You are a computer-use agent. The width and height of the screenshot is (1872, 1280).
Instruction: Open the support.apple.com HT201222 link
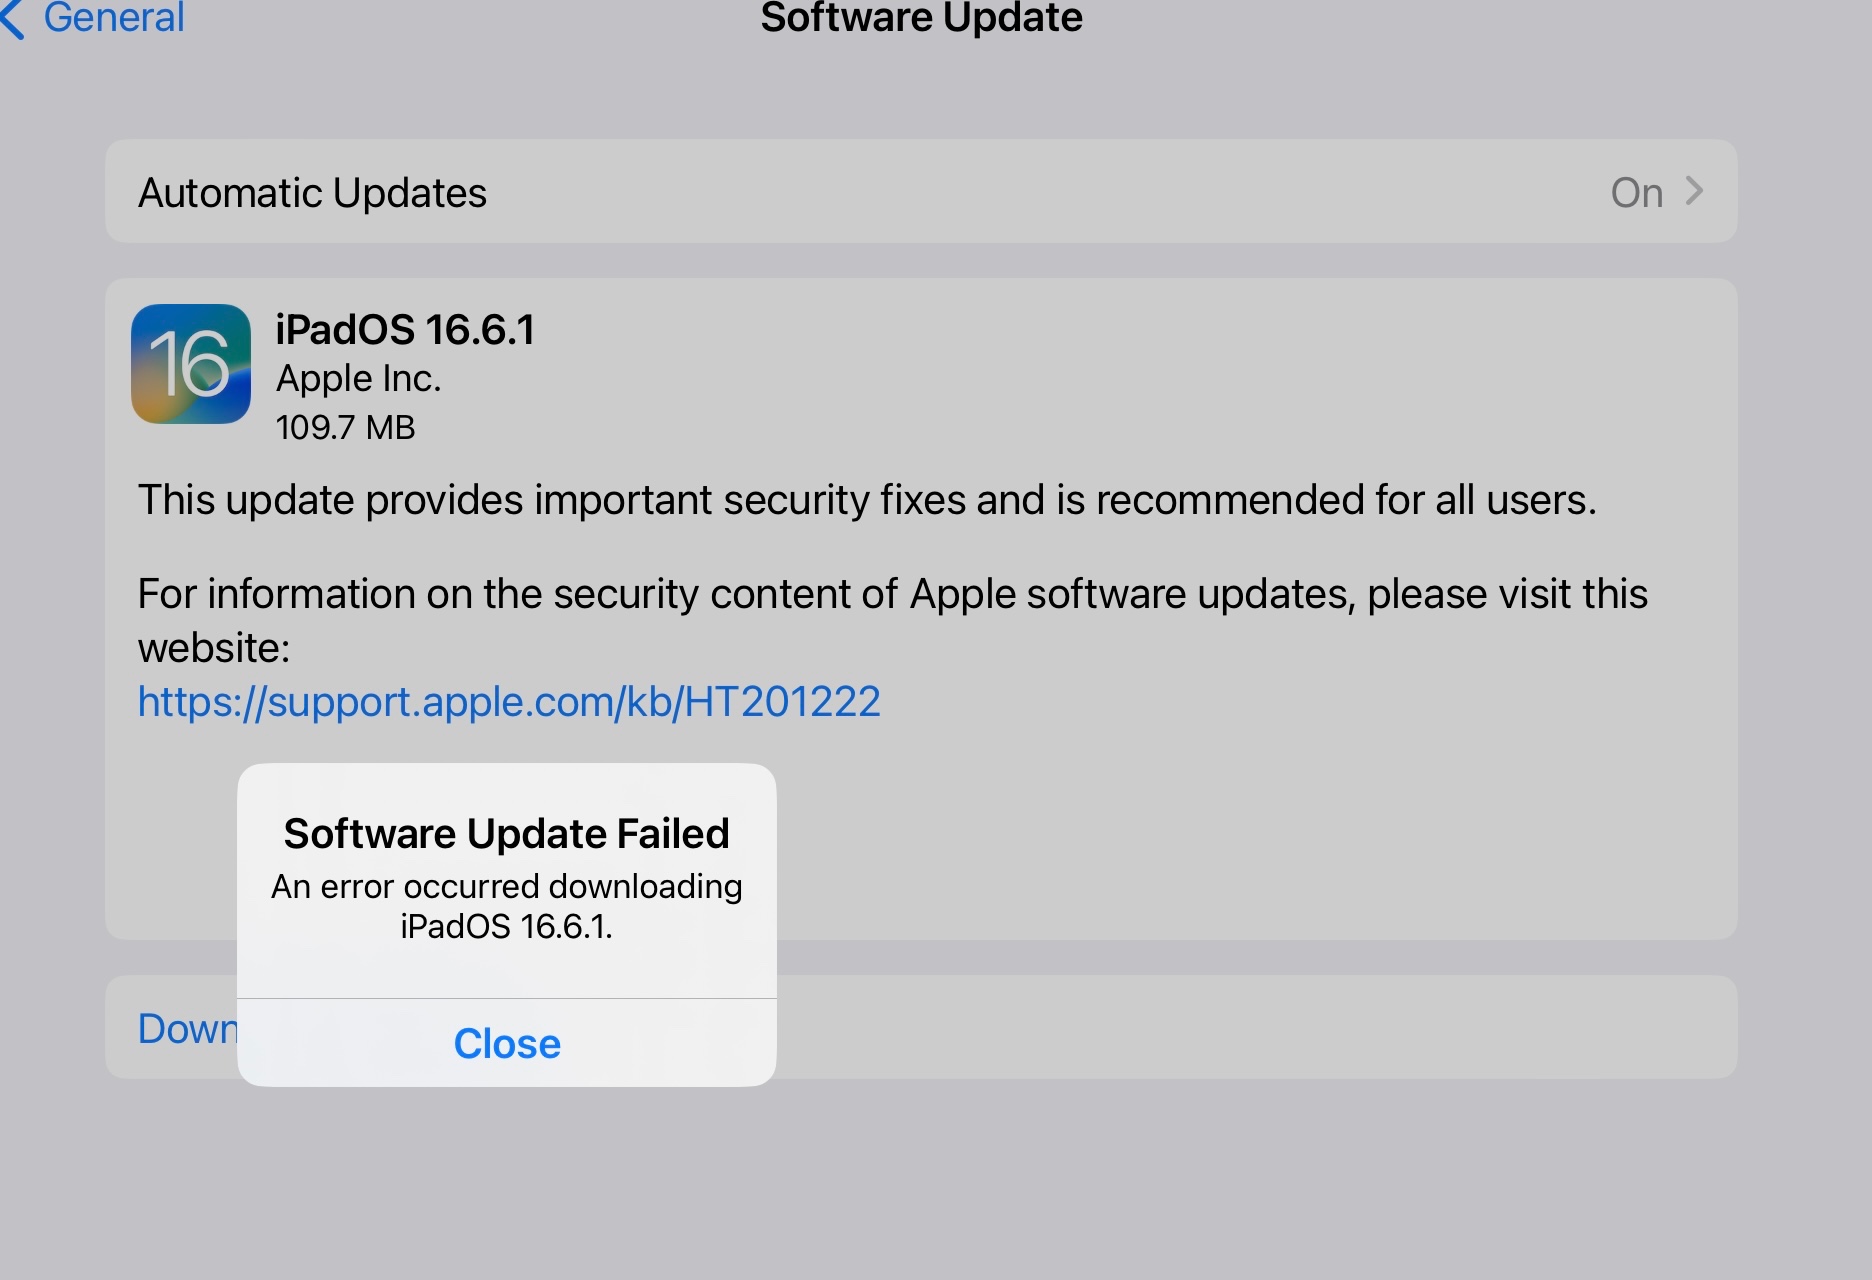click(509, 702)
